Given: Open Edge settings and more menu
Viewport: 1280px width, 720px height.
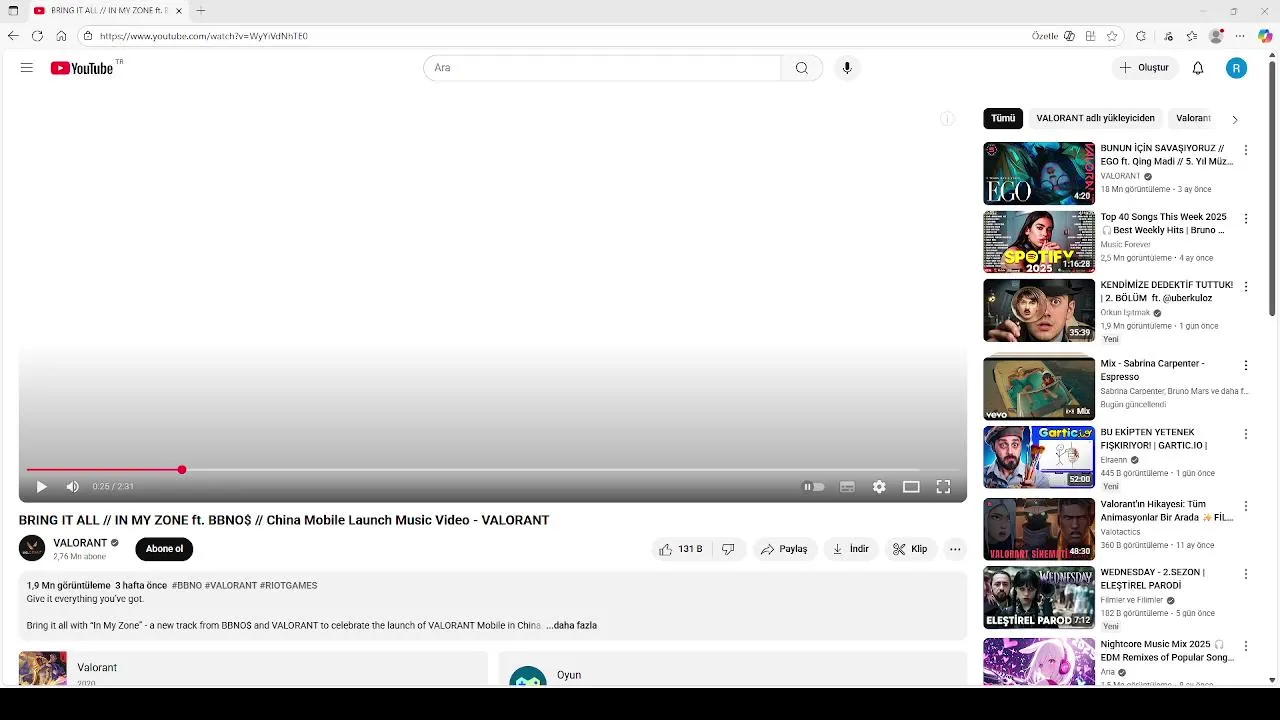Looking at the screenshot, I should [x=1240, y=36].
